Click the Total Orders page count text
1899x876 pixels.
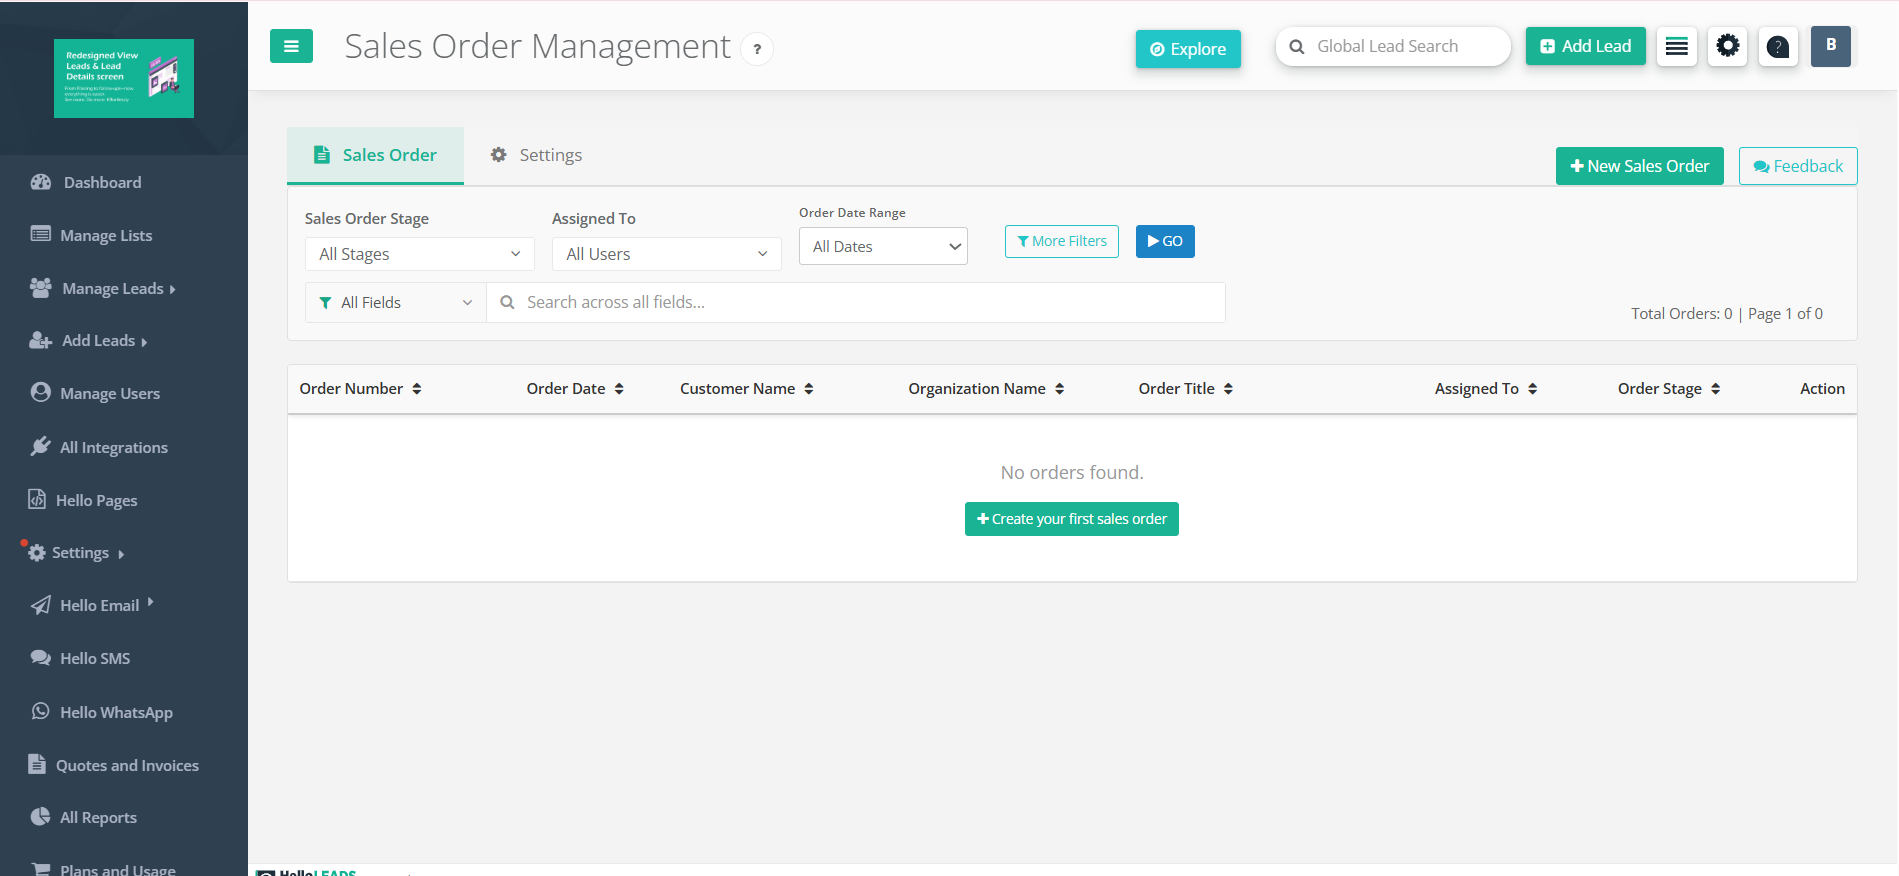coord(1727,314)
